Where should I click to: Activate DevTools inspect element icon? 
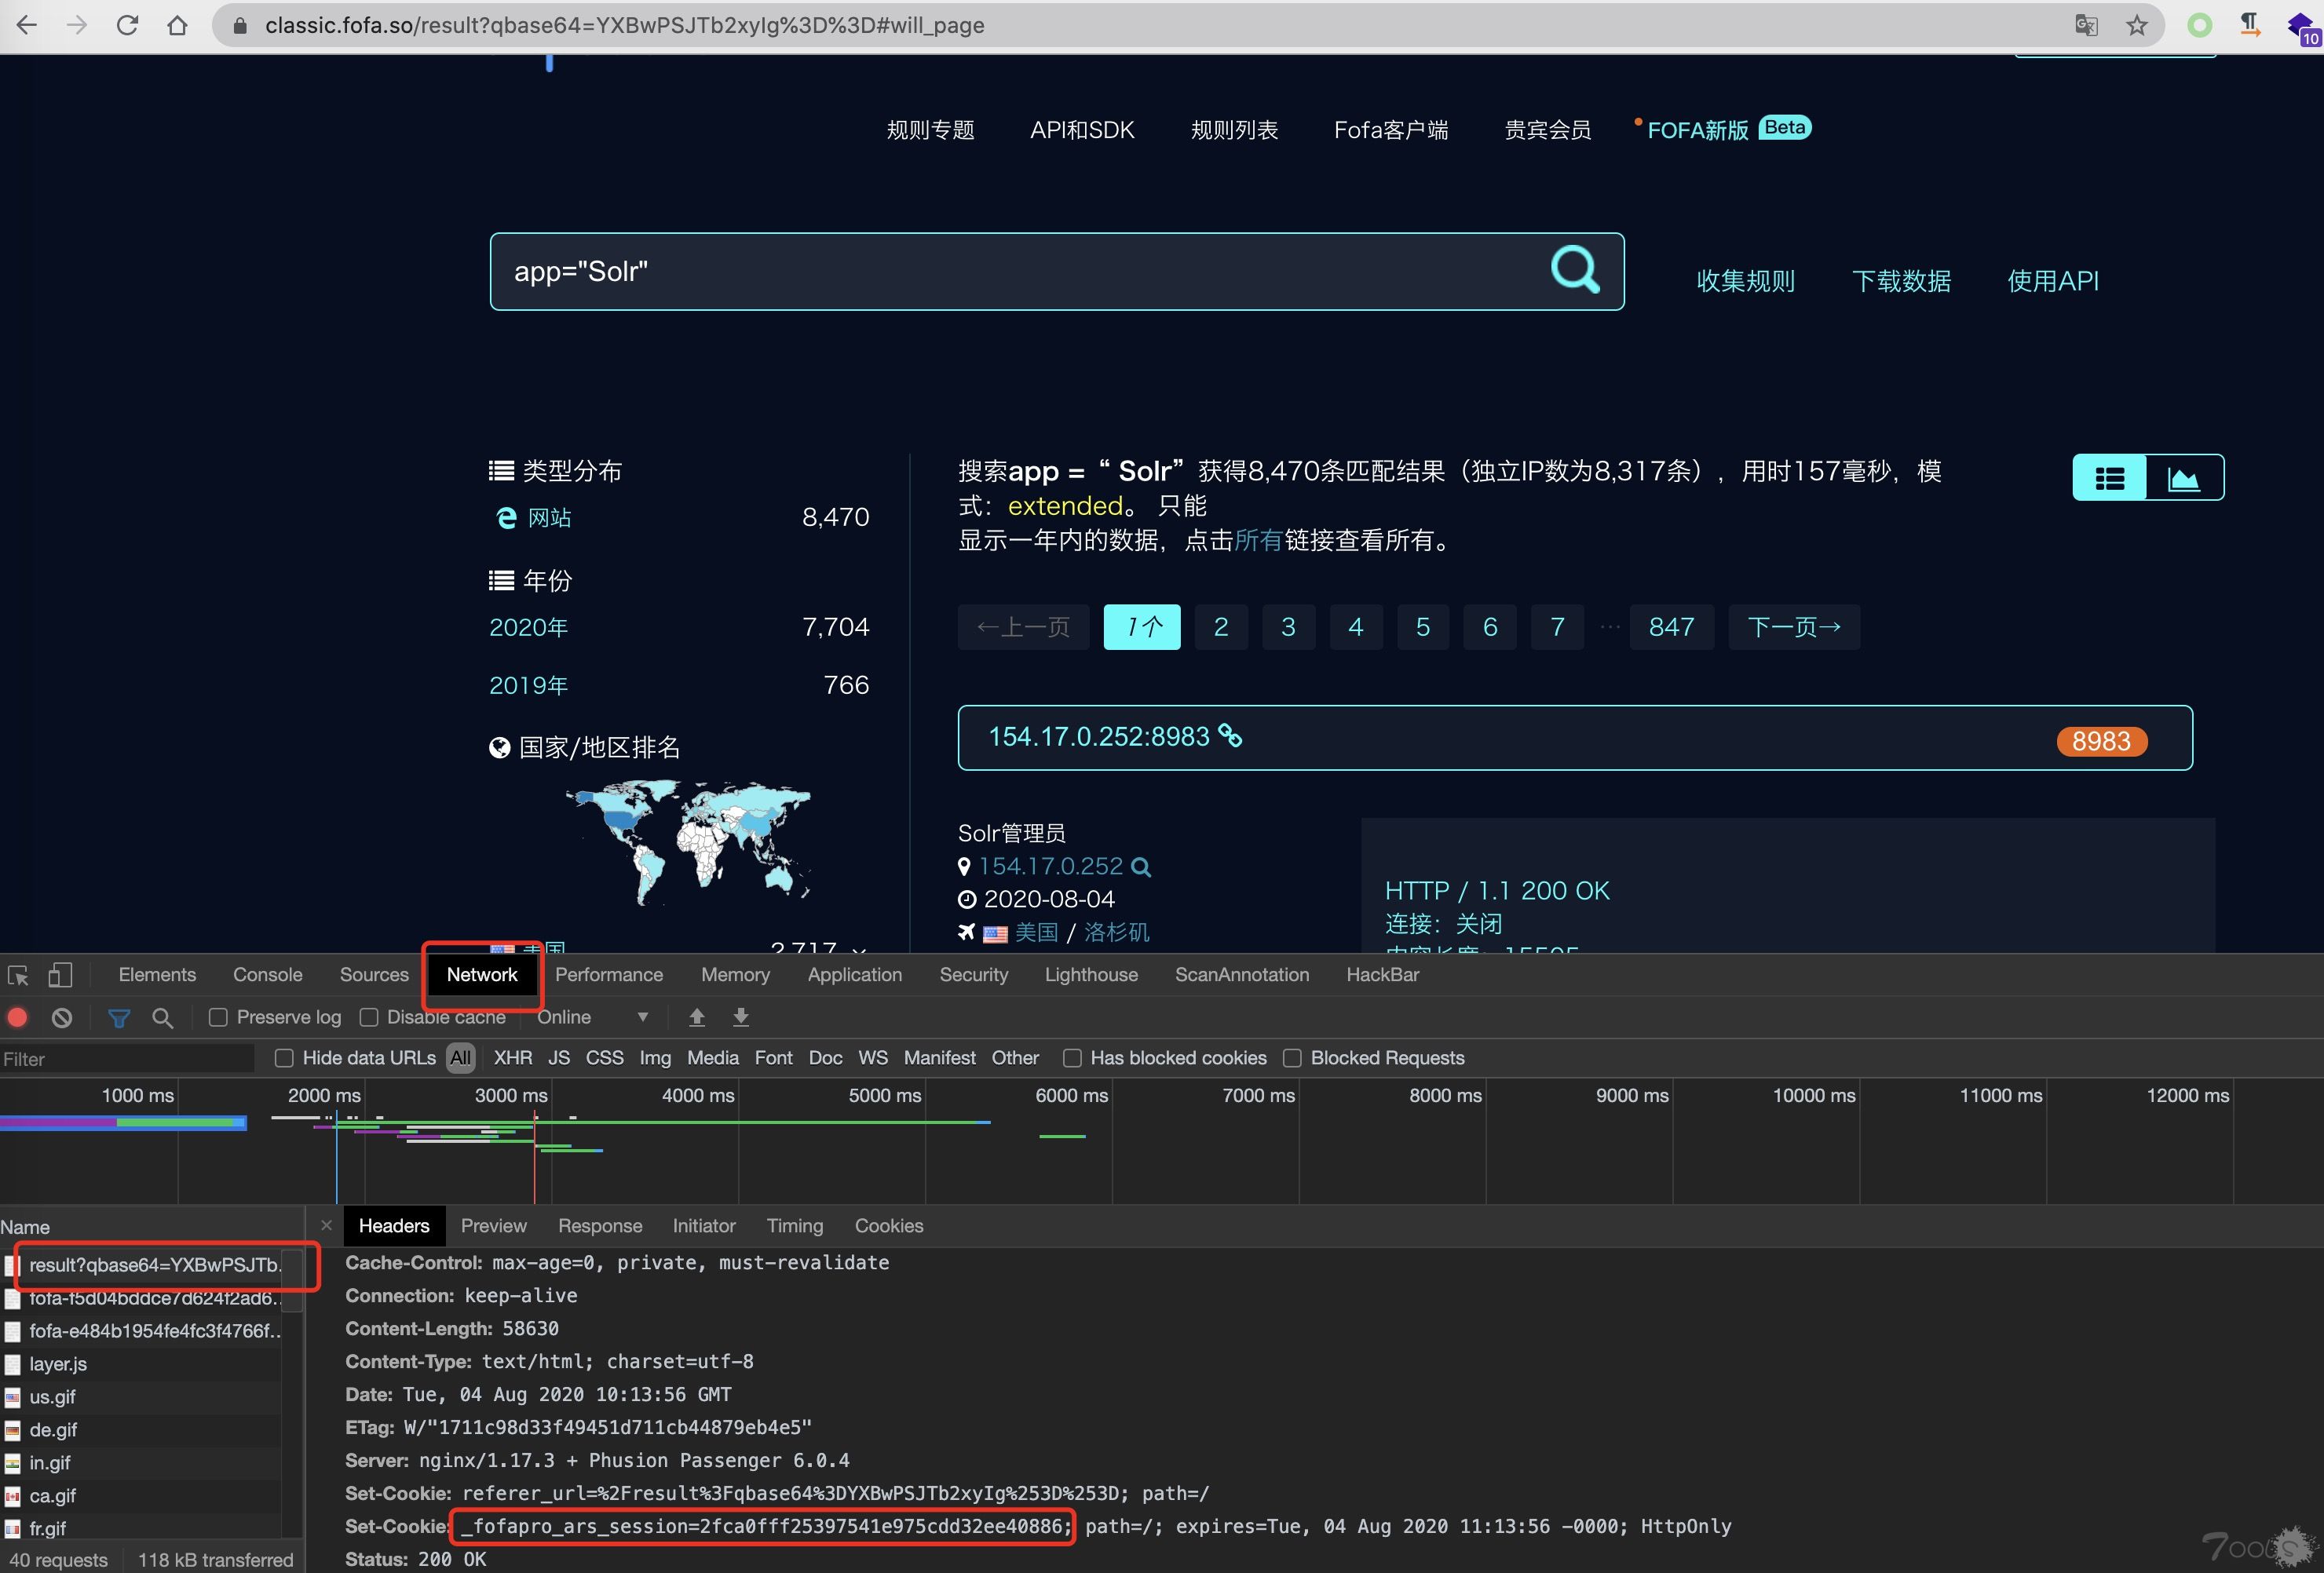click(x=18, y=975)
